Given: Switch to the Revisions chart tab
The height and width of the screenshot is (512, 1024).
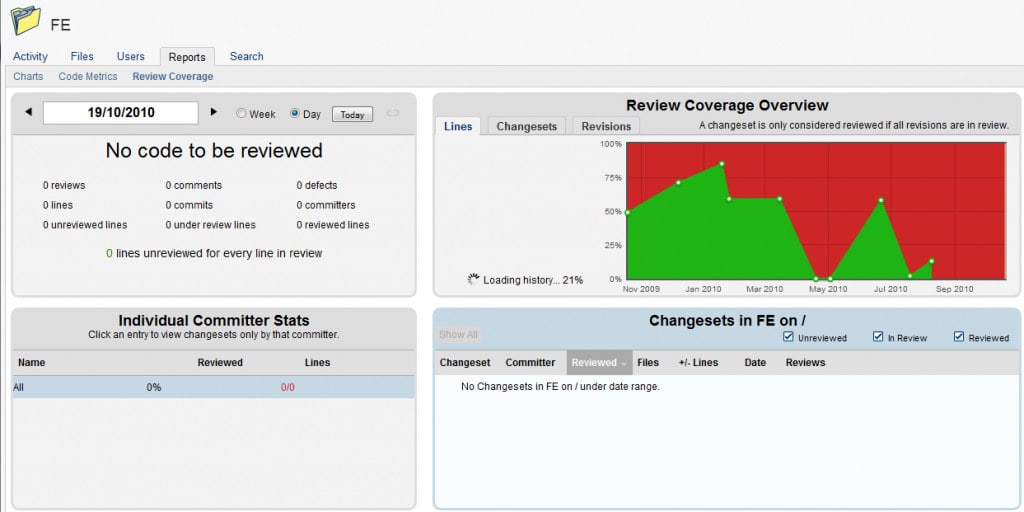Looking at the screenshot, I should (606, 126).
